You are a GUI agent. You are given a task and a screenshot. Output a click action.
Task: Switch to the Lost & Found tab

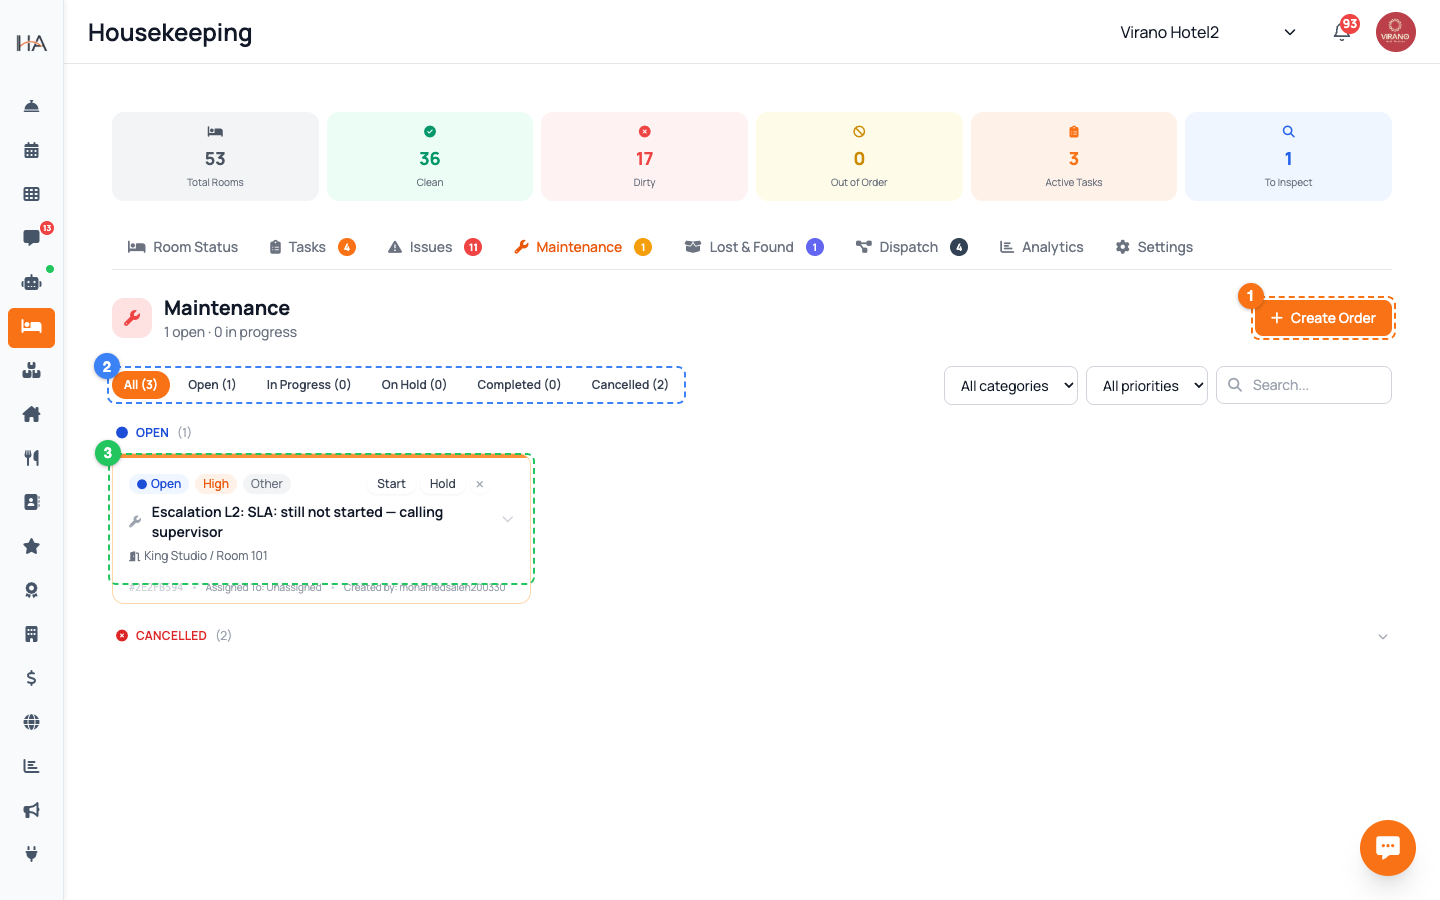[x=754, y=247]
